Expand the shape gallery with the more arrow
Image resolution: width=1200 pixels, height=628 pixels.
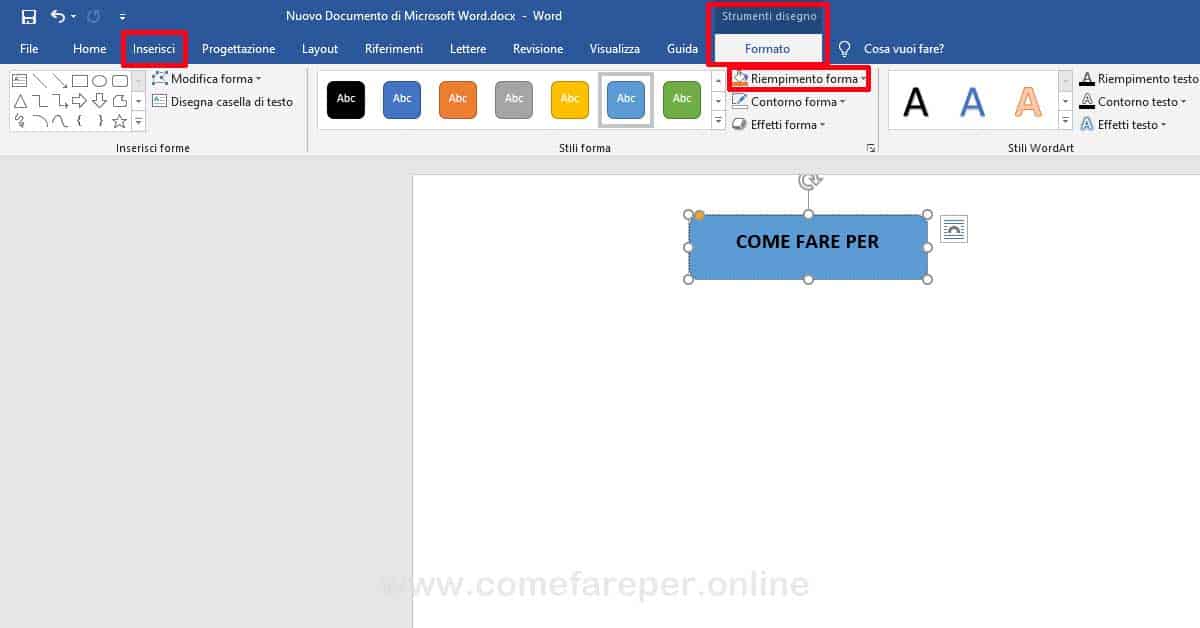(x=138, y=122)
